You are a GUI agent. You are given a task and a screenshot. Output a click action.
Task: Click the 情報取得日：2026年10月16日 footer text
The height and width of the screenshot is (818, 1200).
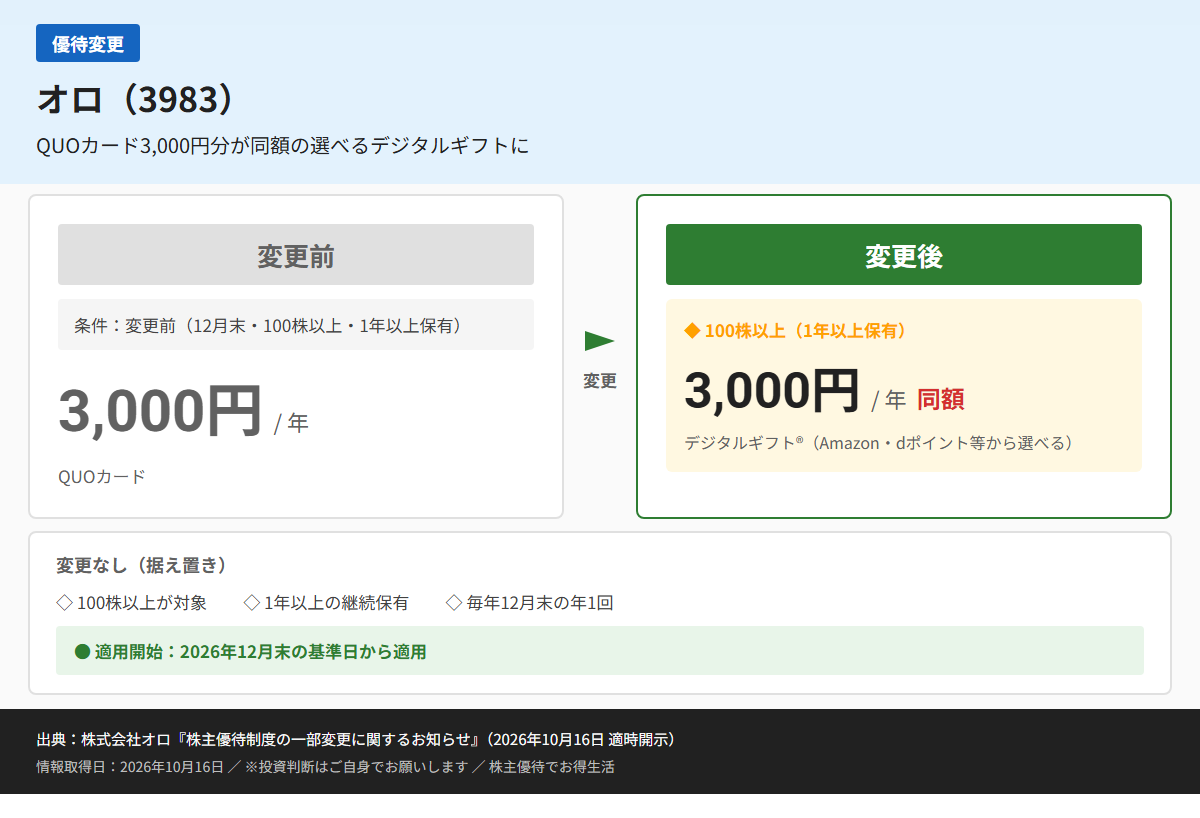click(325, 767)
